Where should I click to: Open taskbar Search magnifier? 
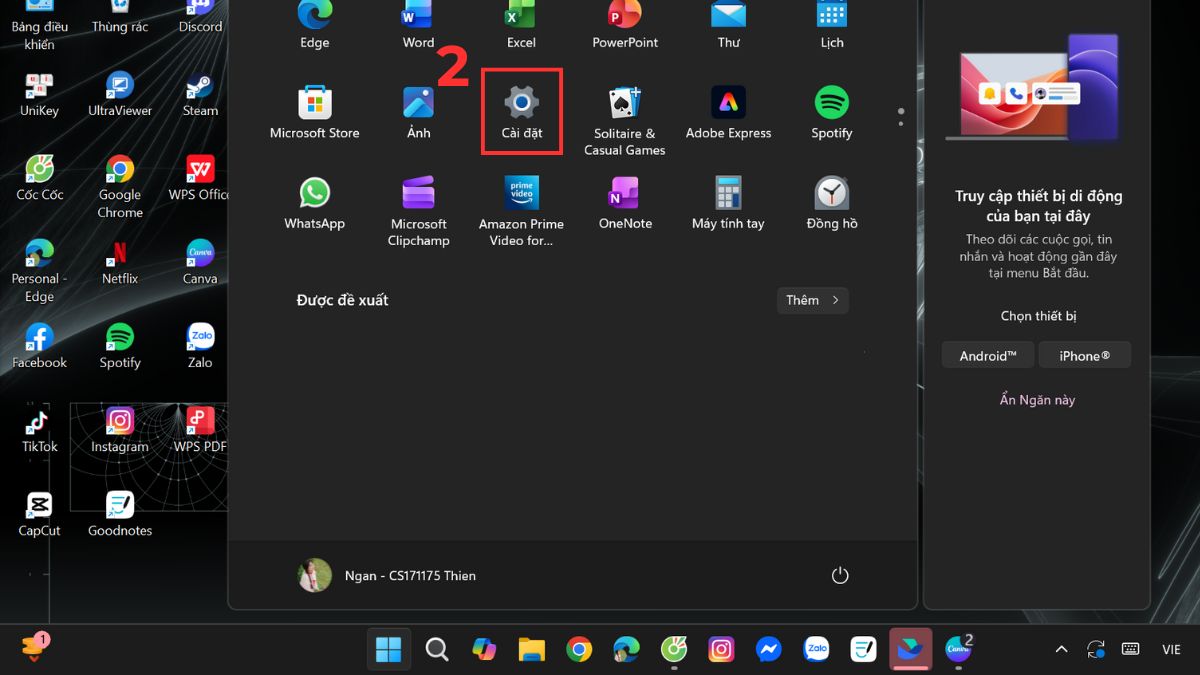(x=436, y=649)
